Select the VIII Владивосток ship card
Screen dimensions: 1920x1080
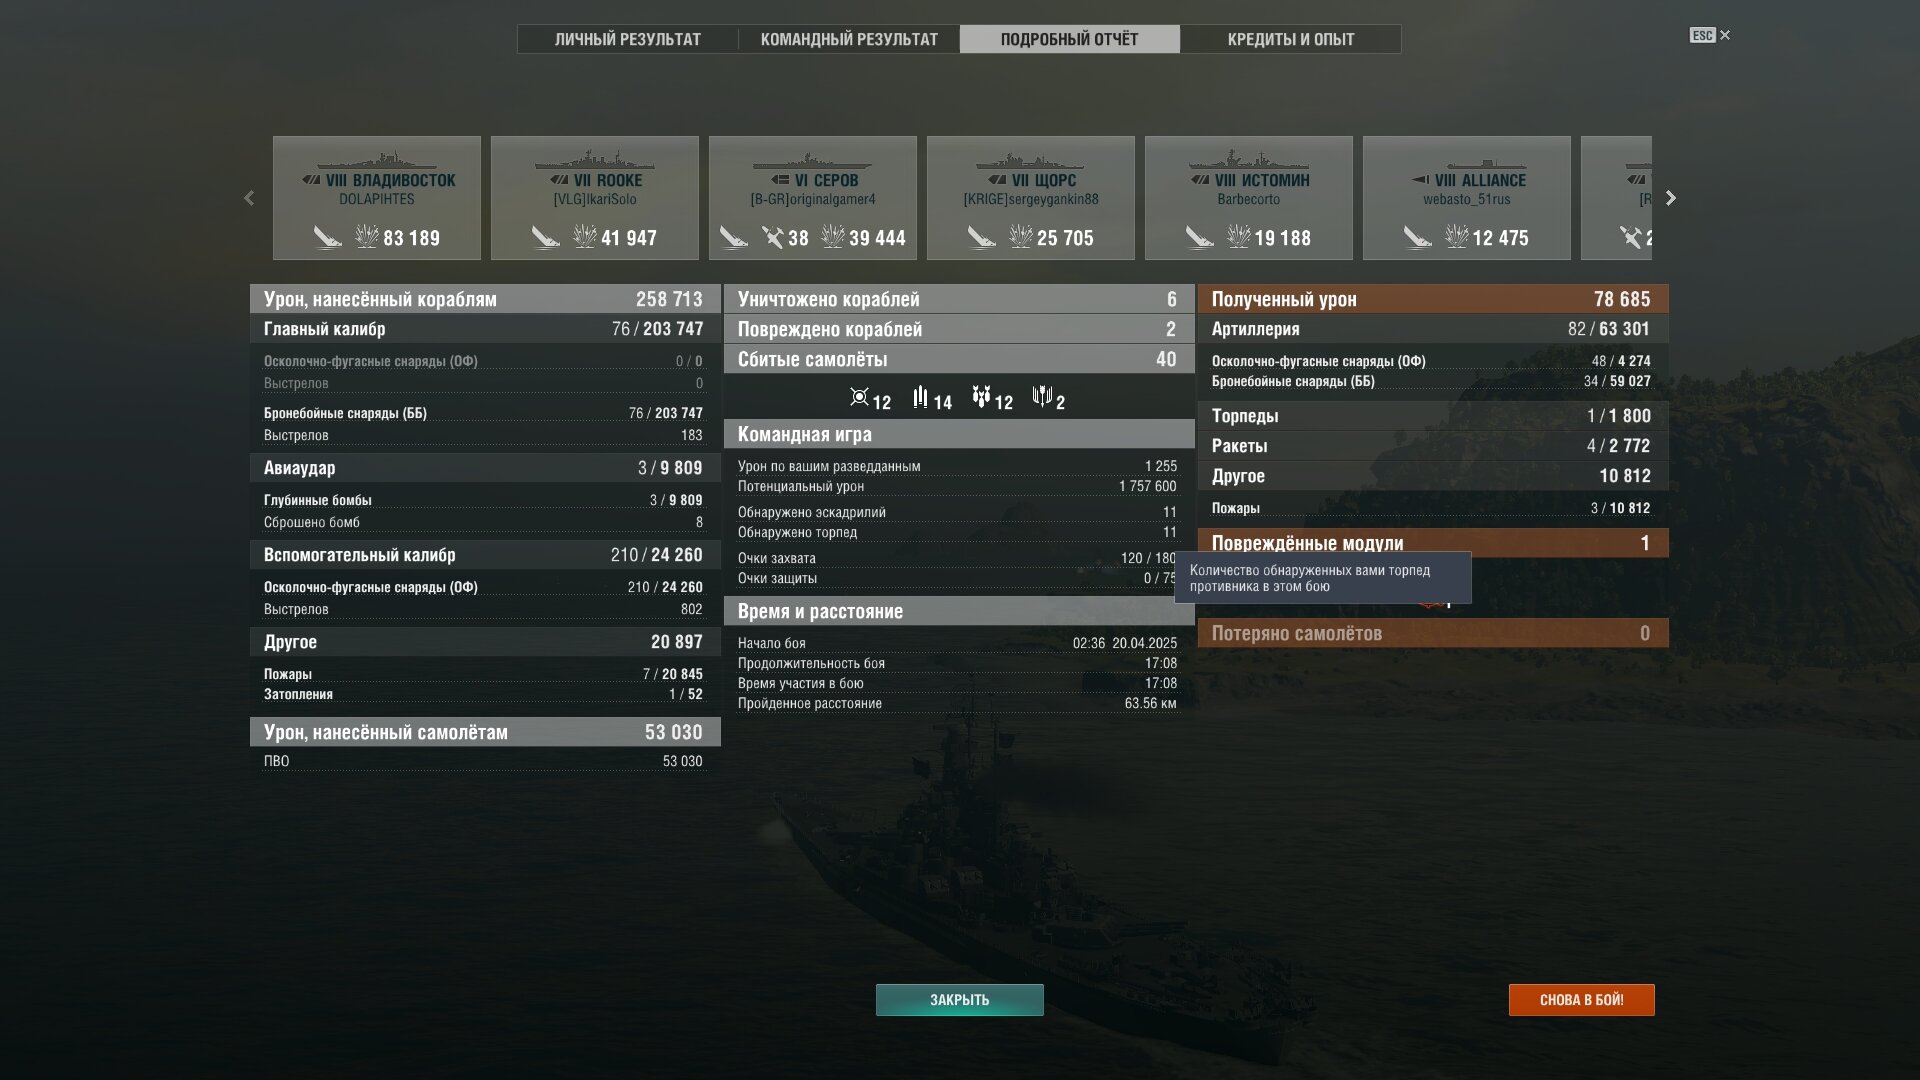tap(377, 198)
